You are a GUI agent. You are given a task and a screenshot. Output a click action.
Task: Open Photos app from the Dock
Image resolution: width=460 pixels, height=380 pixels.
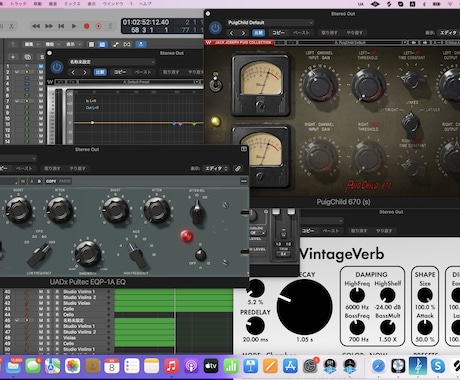72,366
